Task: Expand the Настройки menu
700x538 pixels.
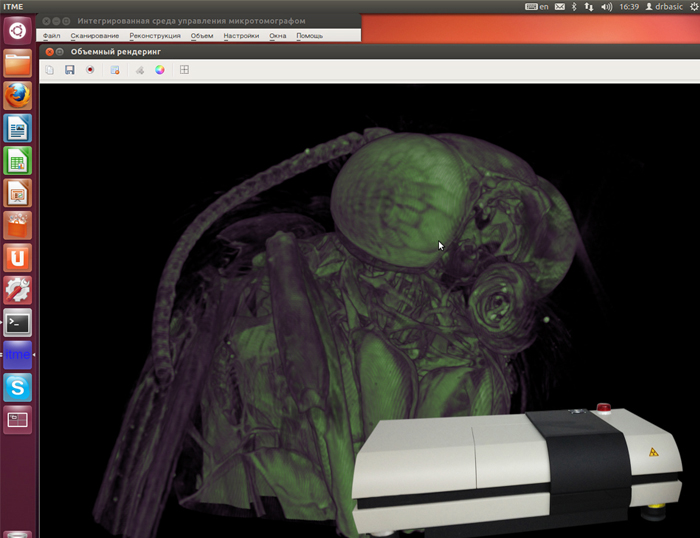Action: tap(241, 36)
